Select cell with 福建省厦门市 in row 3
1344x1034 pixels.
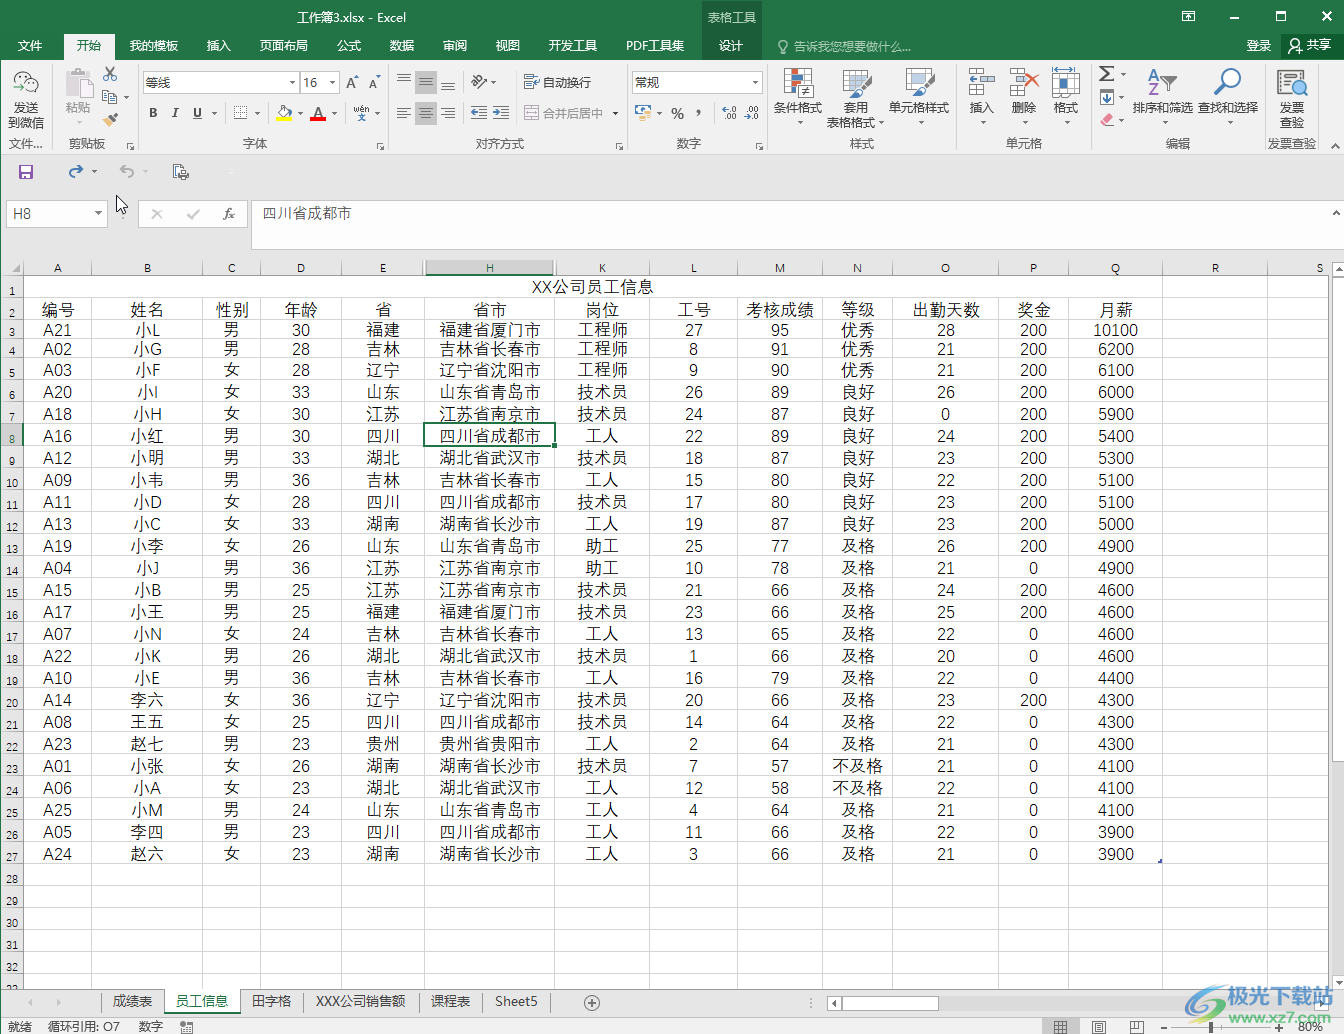[x=489, y=330]
